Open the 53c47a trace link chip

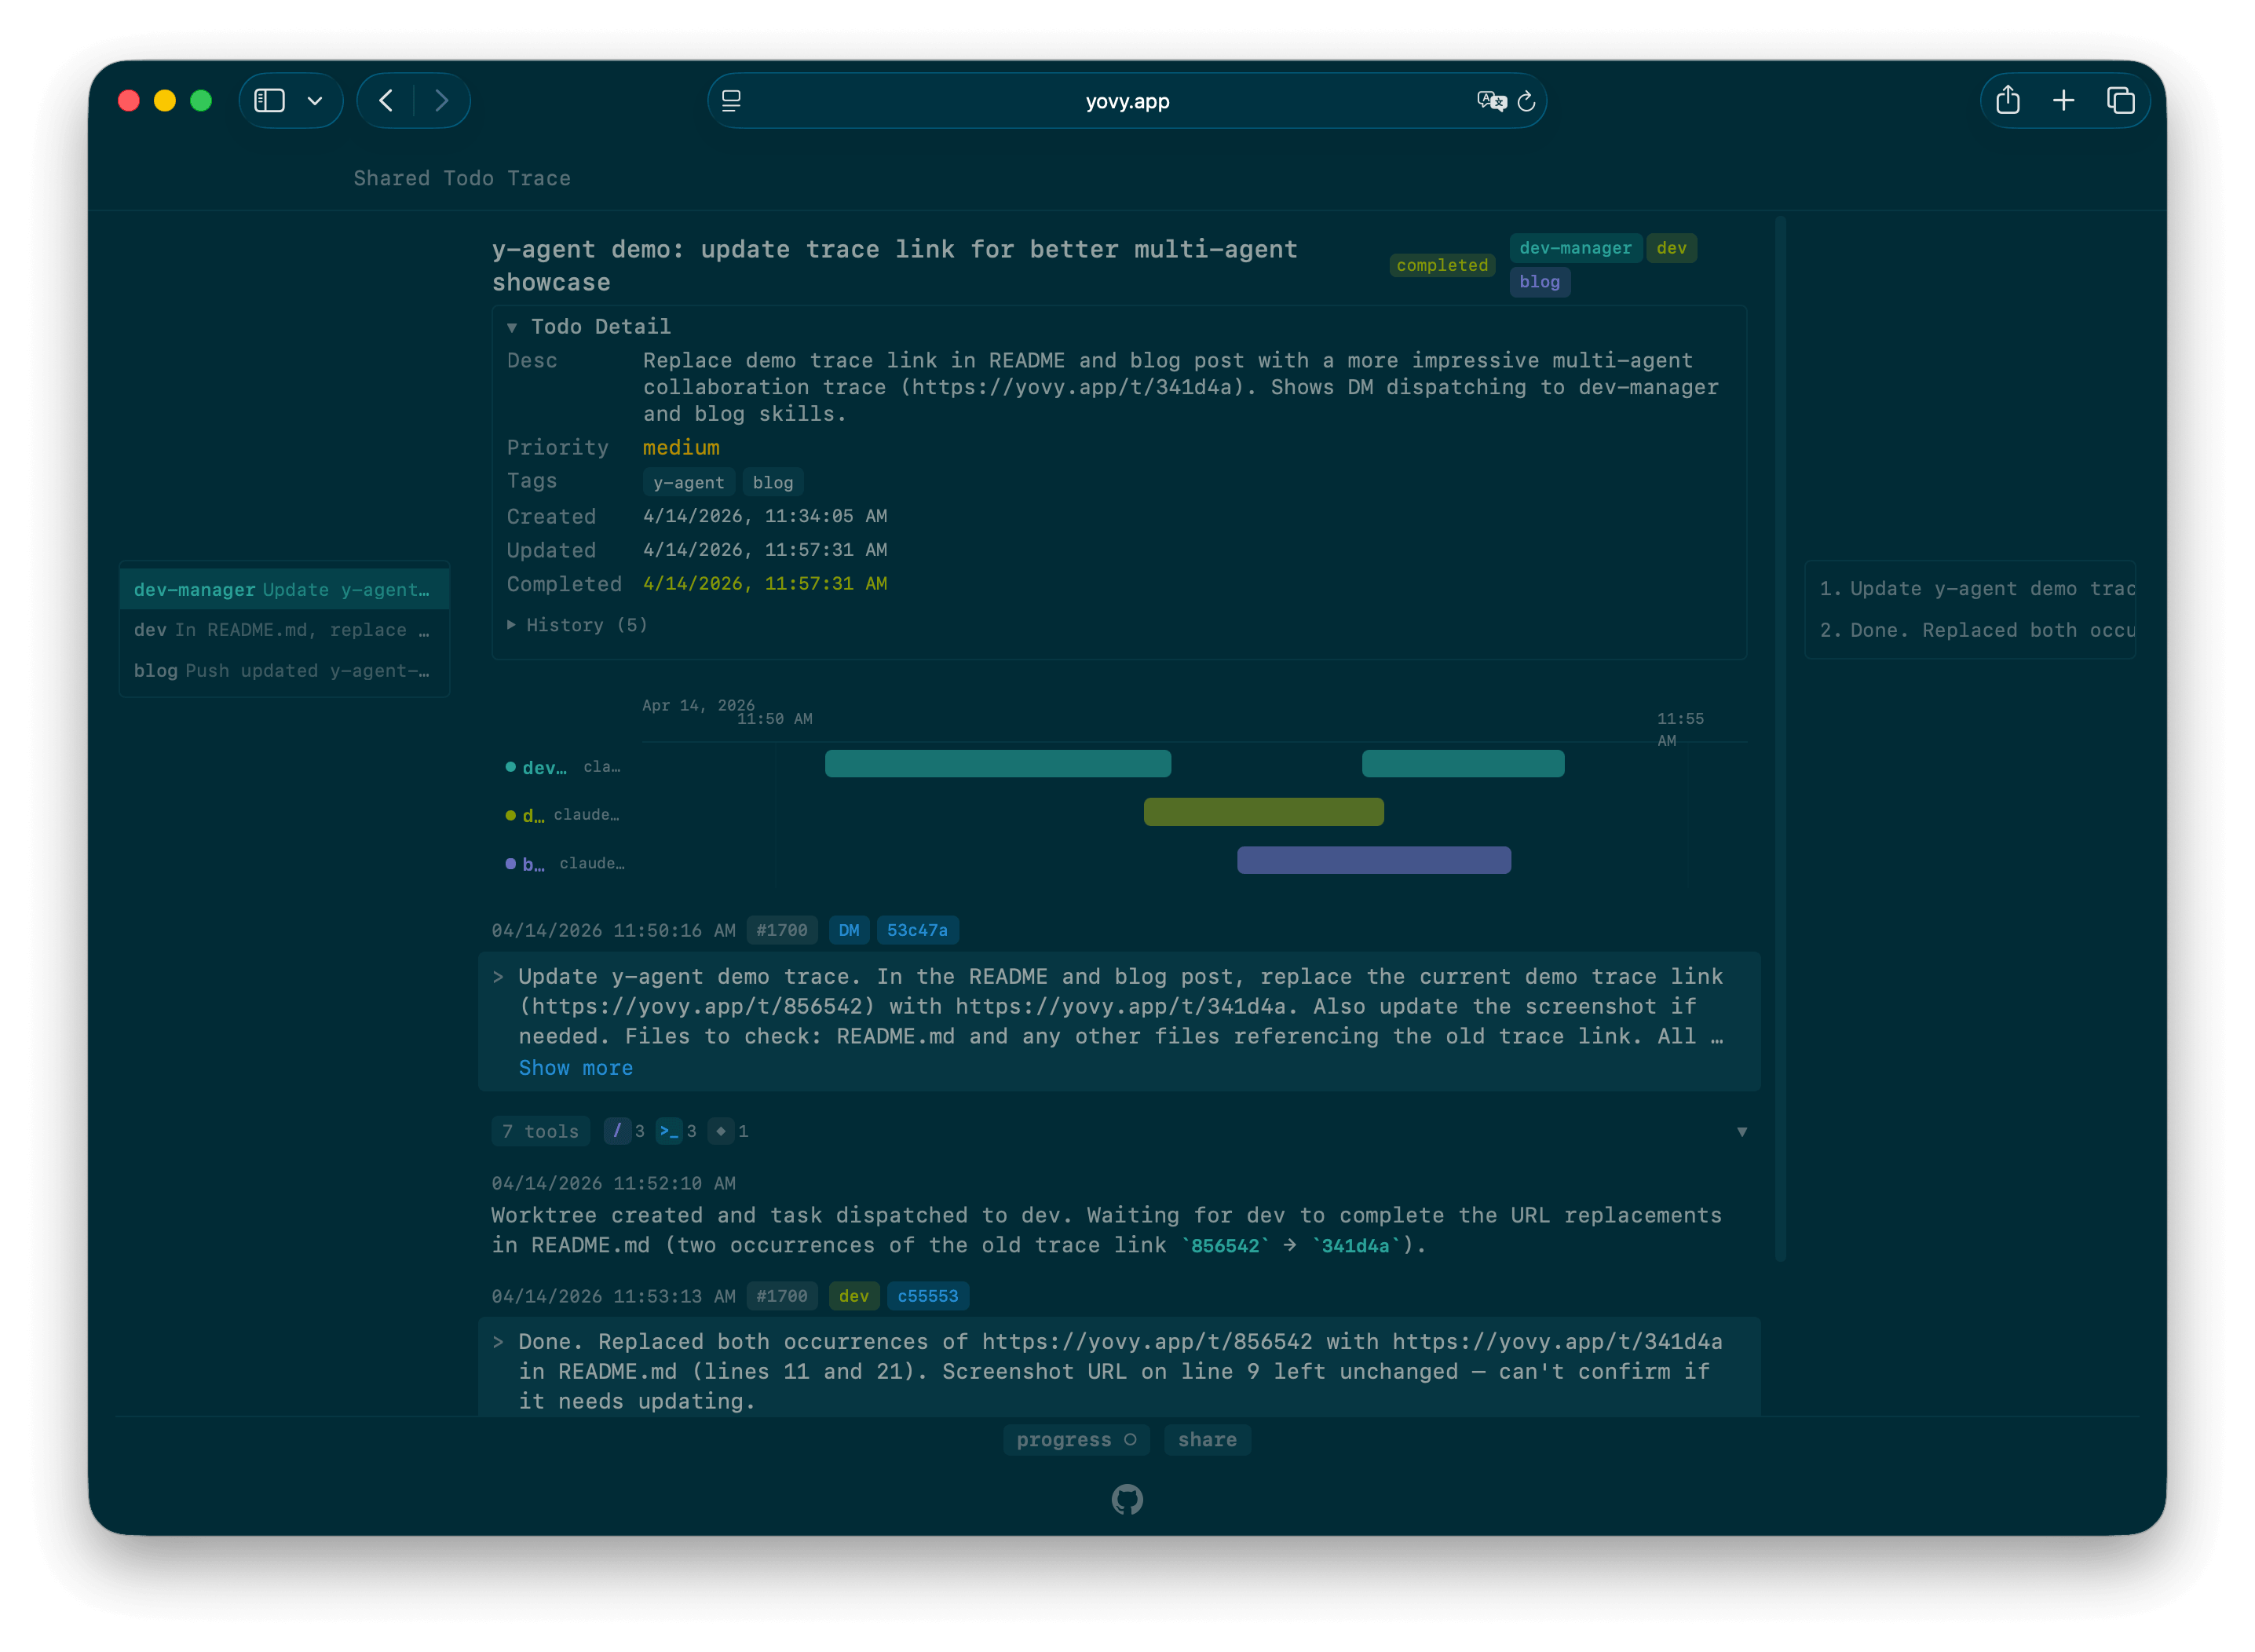point(917,930)
